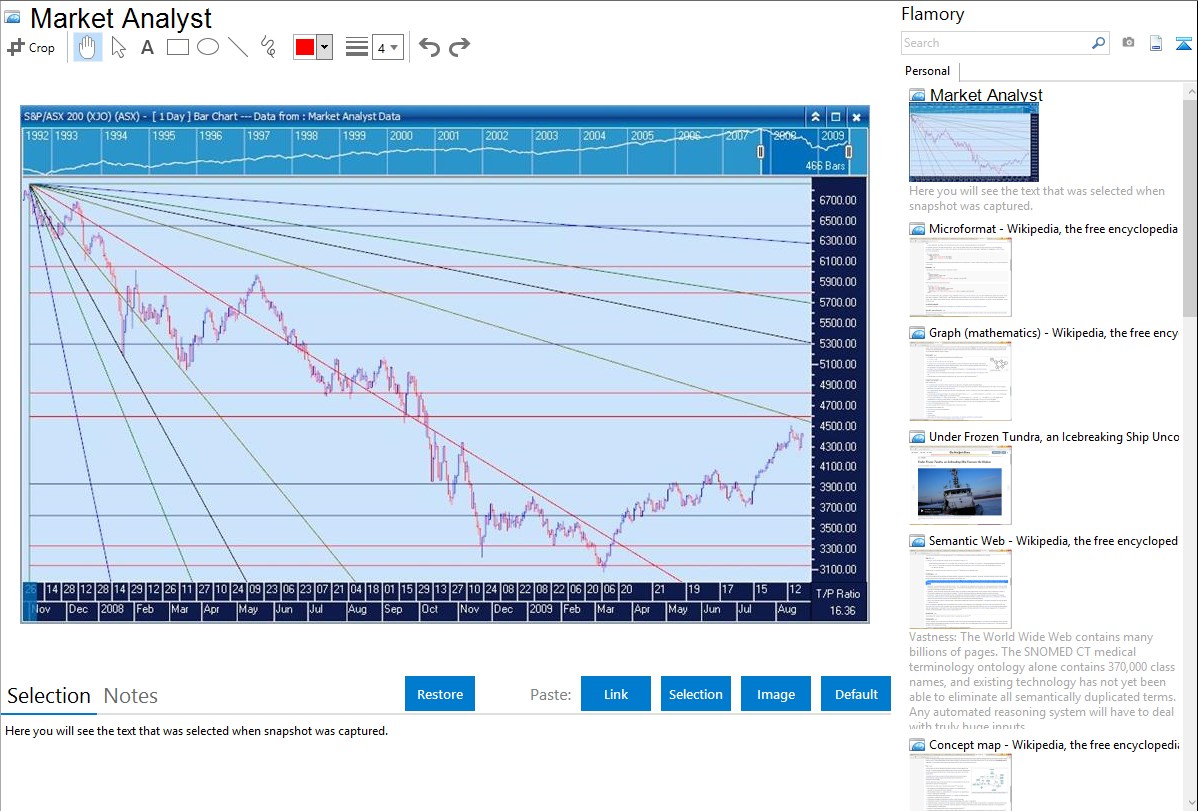Open the color picker dropdown arrow
Image resolution: width=1198 pixels, height=811 pixels.
(x=324, y=47)
